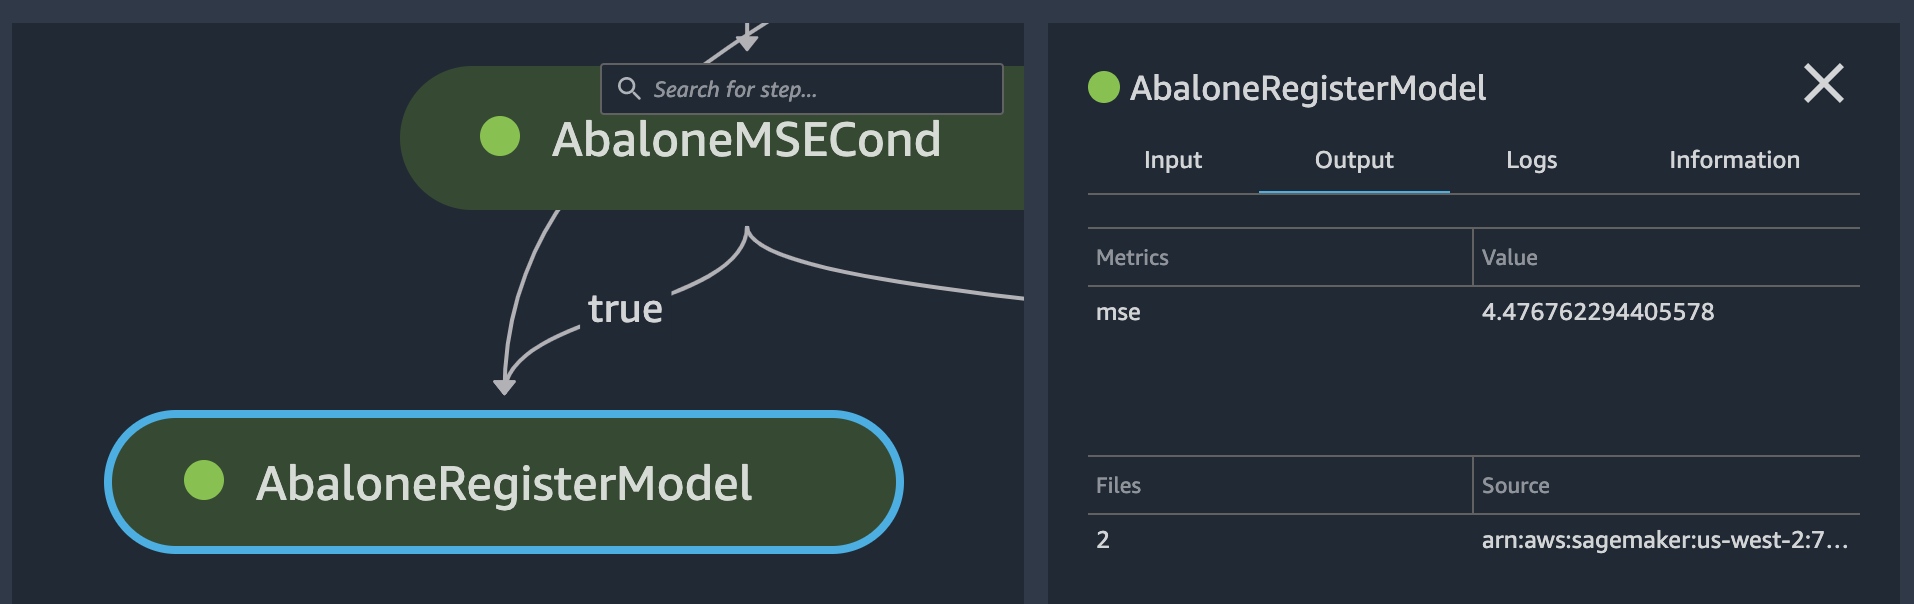Click the green status dot on AbaloneMSECond
This screenshot has width=1914, height=604.
pos(500,137)
